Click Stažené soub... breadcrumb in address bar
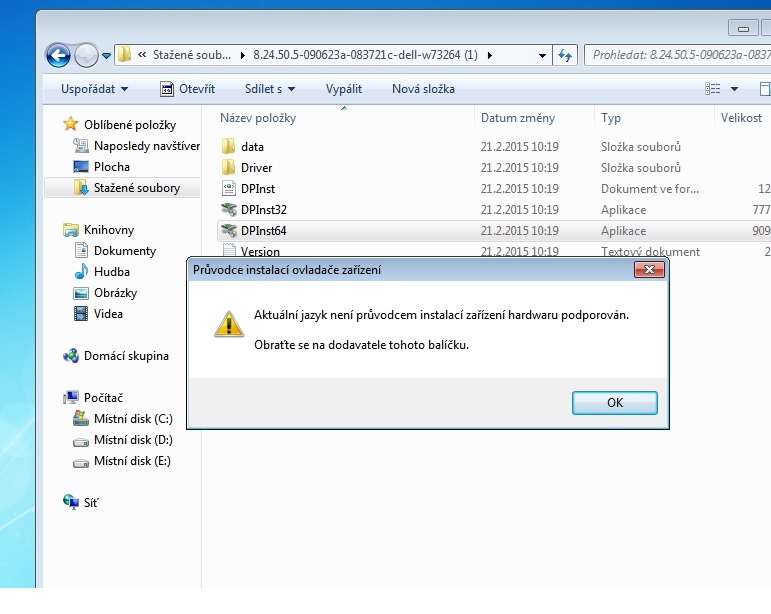Screen dimensions: 771x614 pyautogui.click(x=191, y=55)
